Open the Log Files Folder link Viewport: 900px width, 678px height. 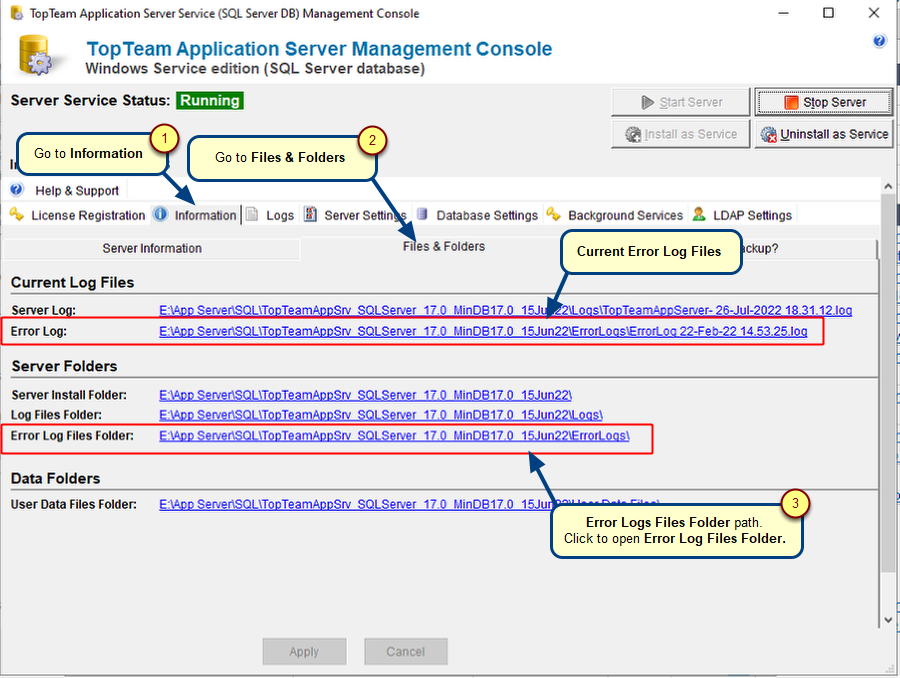[x=381, y=414]
